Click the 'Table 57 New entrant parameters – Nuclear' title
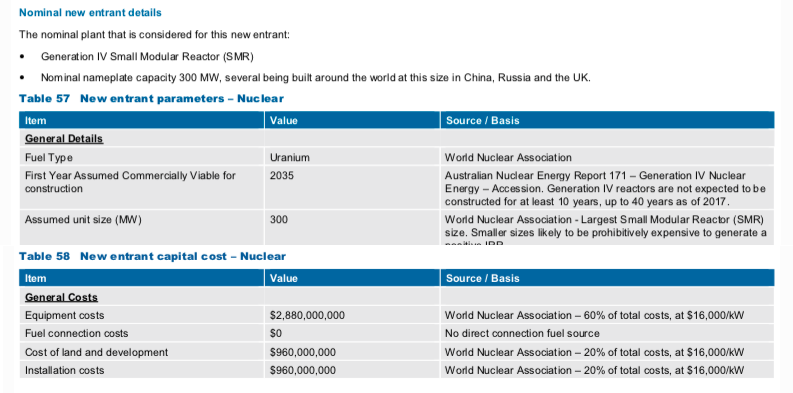The width and height of the screenshot is (793, 393). click(151, 99)
